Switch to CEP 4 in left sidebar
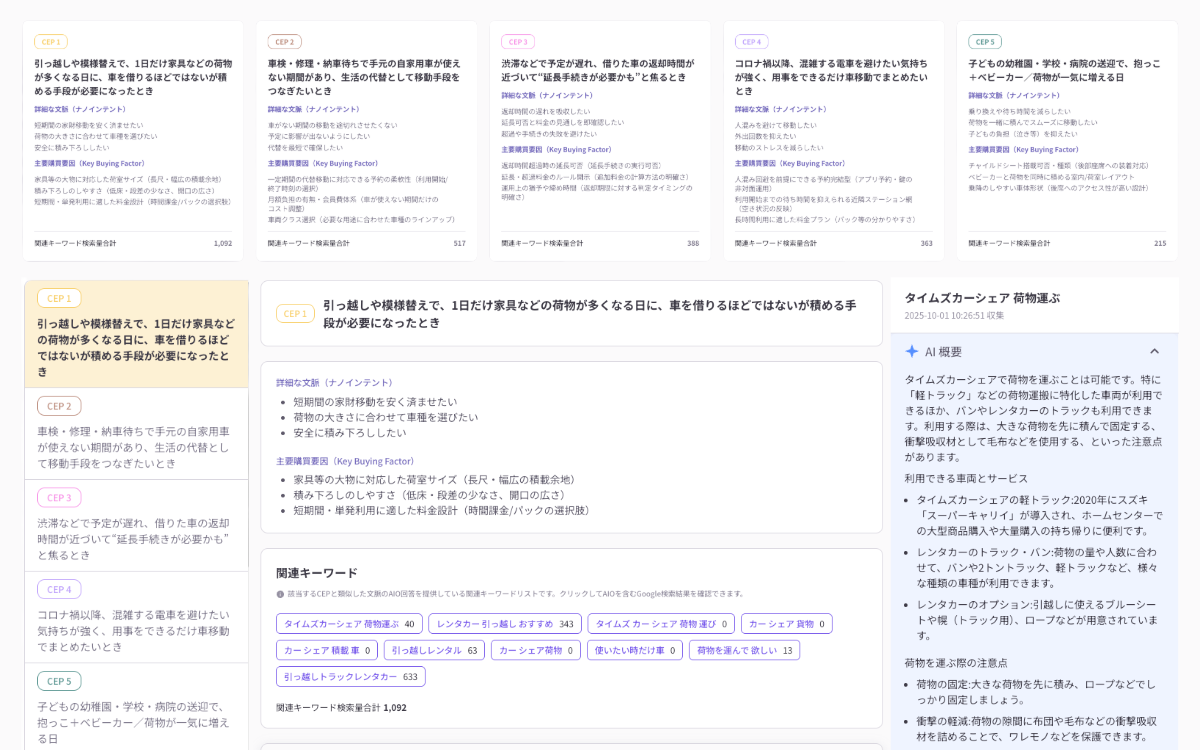Screen dimensions: 1200x750 click(136, 617)
